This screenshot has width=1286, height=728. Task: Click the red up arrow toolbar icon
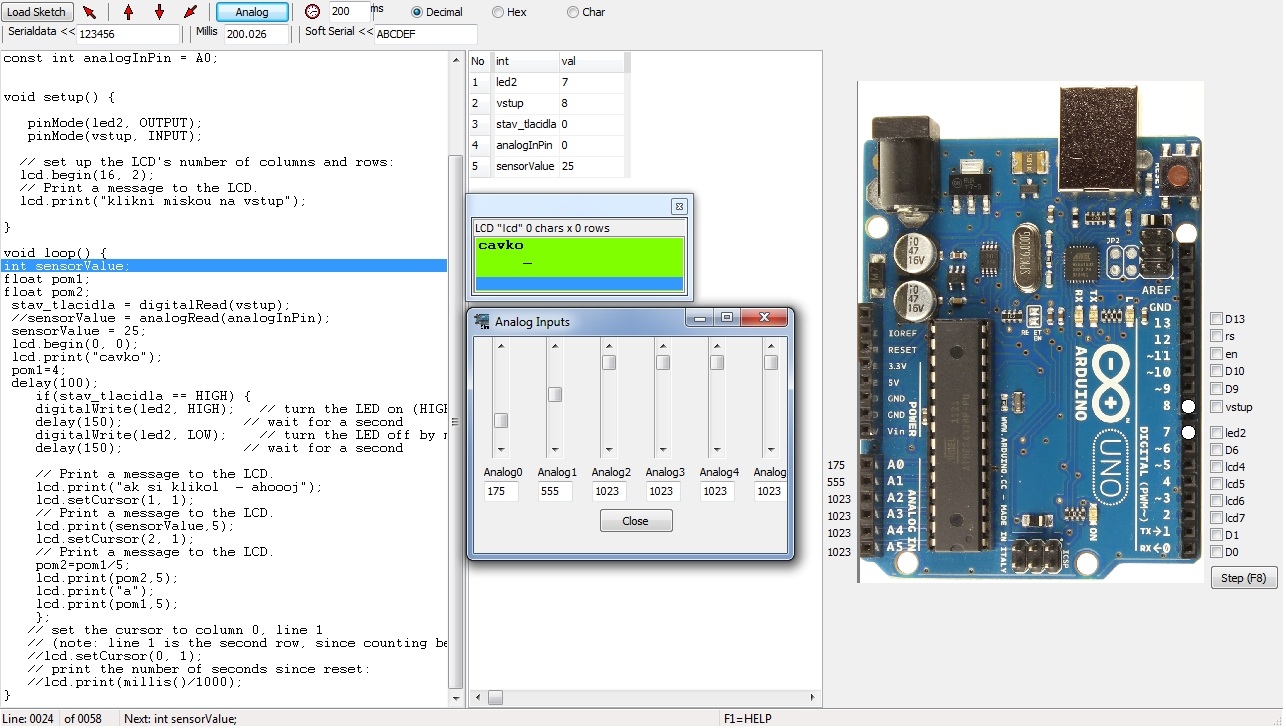(x=128, y=12)
